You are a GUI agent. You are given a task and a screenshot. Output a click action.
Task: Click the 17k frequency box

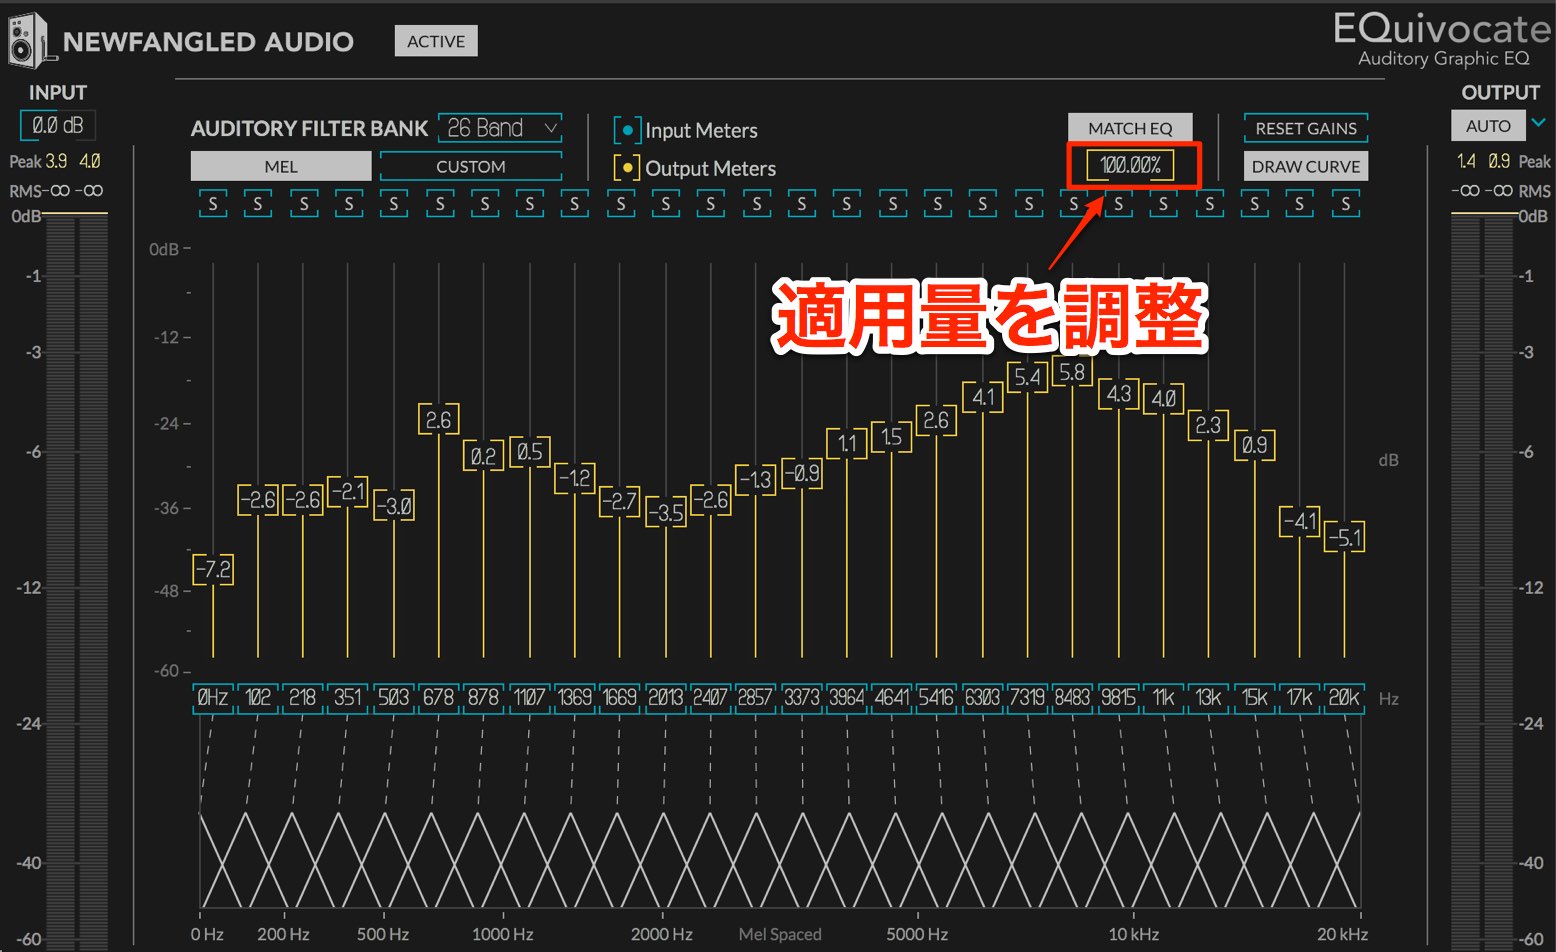[1300, 698]
